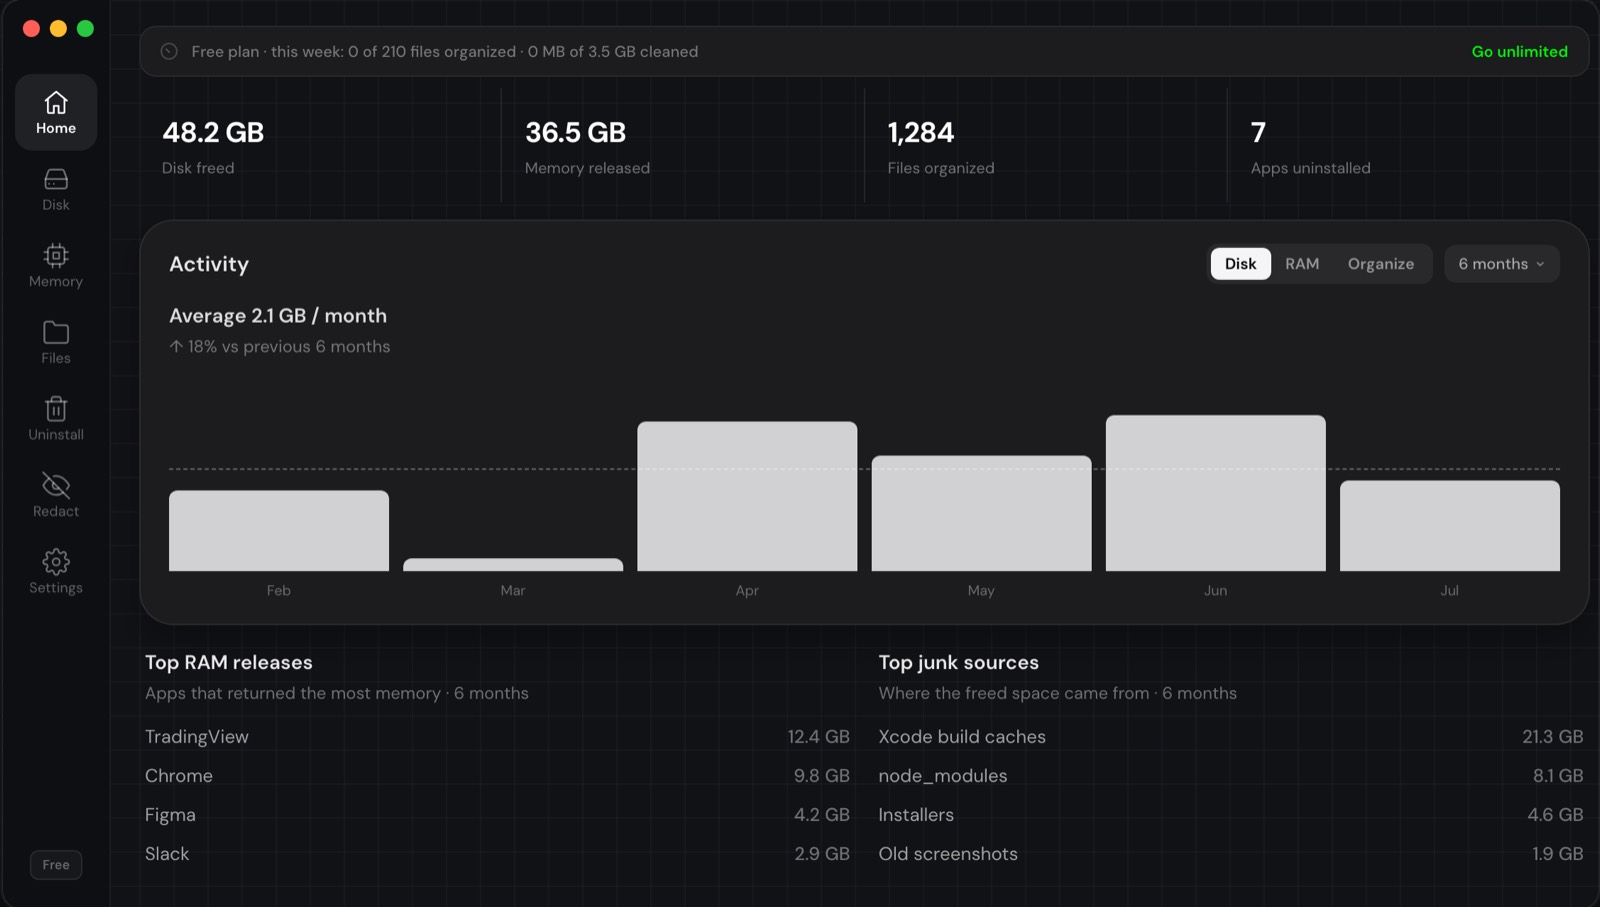Image resolution: width=1600 pixels, height=907 pixels.
Task: Click the Jul bar in Activity chart
Action: coord(1450,526)
